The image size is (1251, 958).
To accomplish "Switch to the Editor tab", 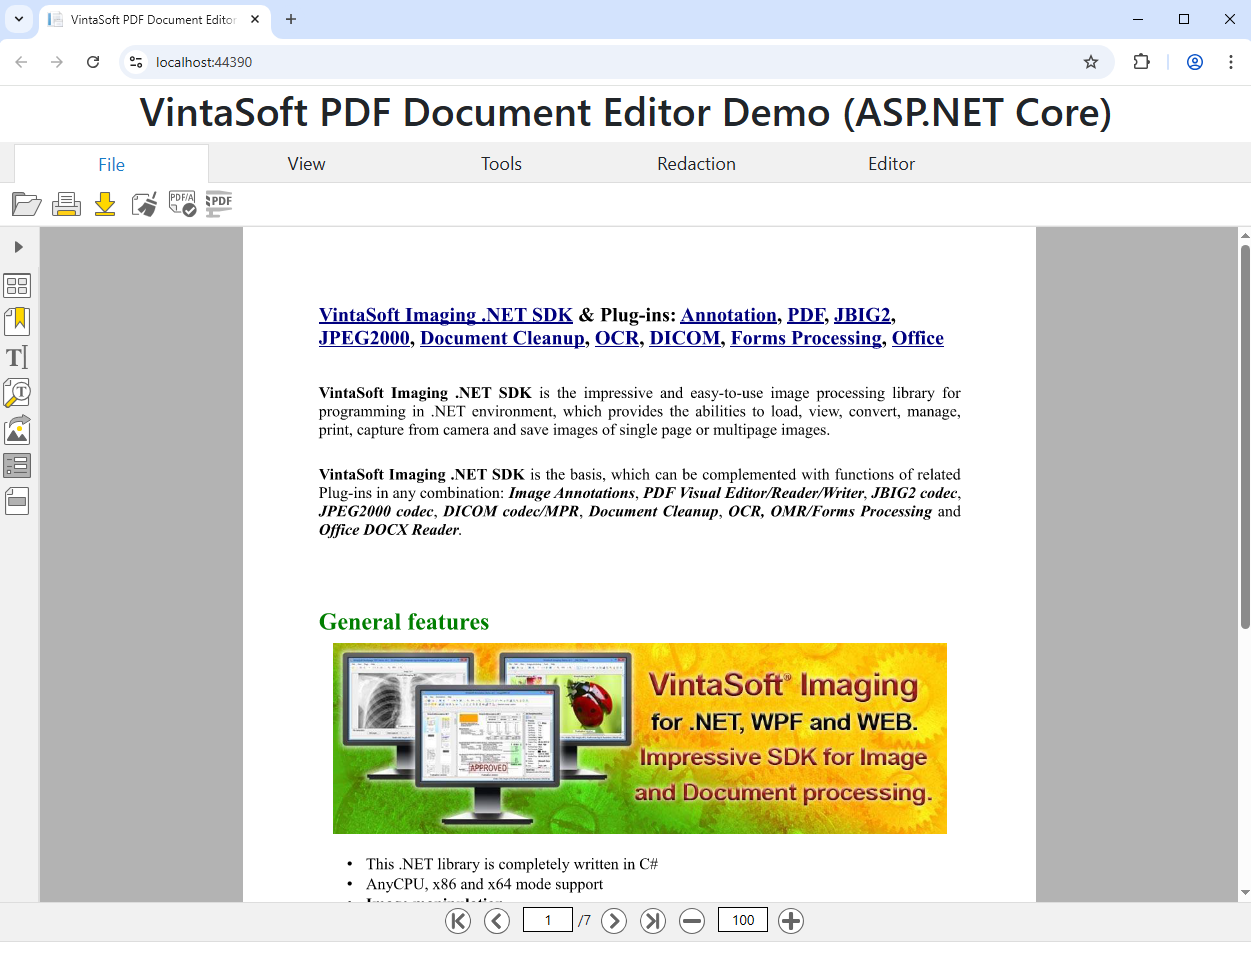I will click(891, 164).
